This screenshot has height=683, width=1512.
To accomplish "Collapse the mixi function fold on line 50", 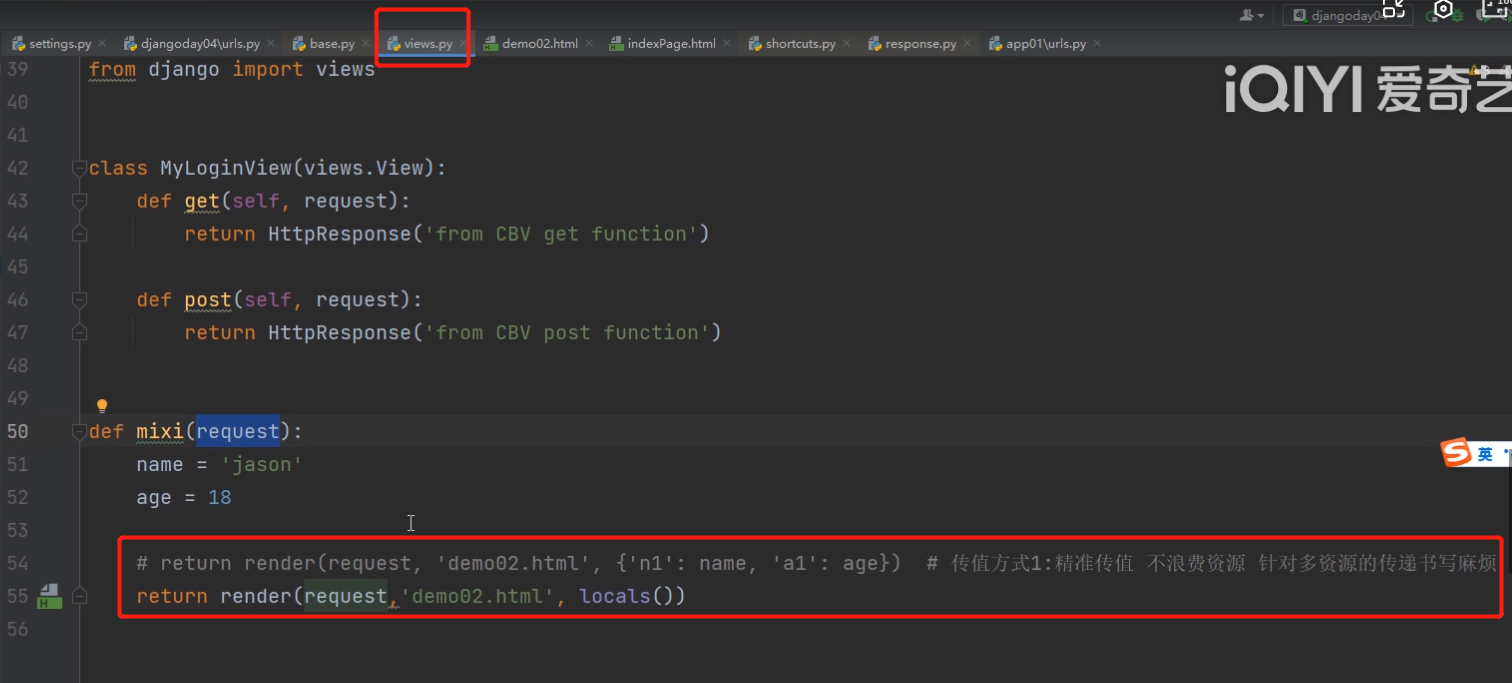I will (x=79, y=432).
